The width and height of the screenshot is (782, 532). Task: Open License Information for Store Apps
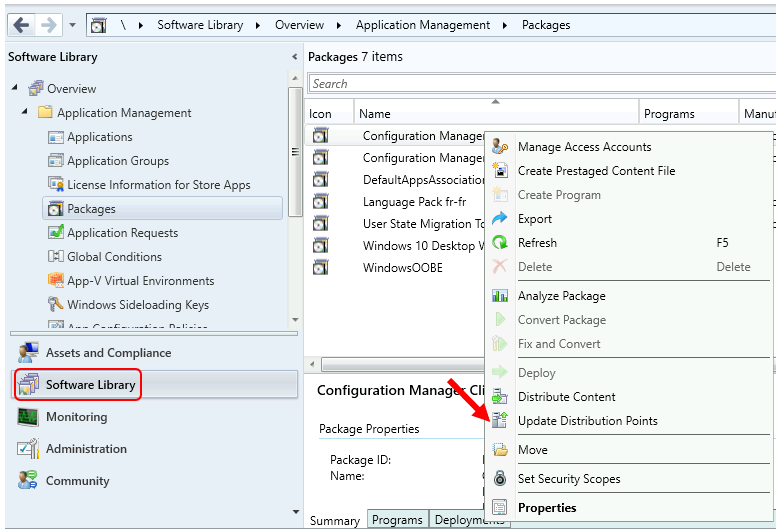pos(159,185)
